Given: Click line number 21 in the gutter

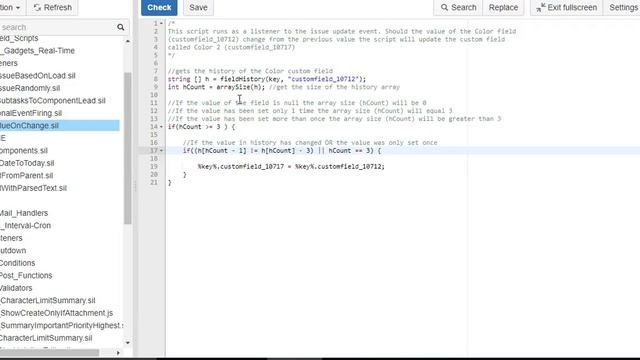Looking at the screenshot, I should (153, 182).
